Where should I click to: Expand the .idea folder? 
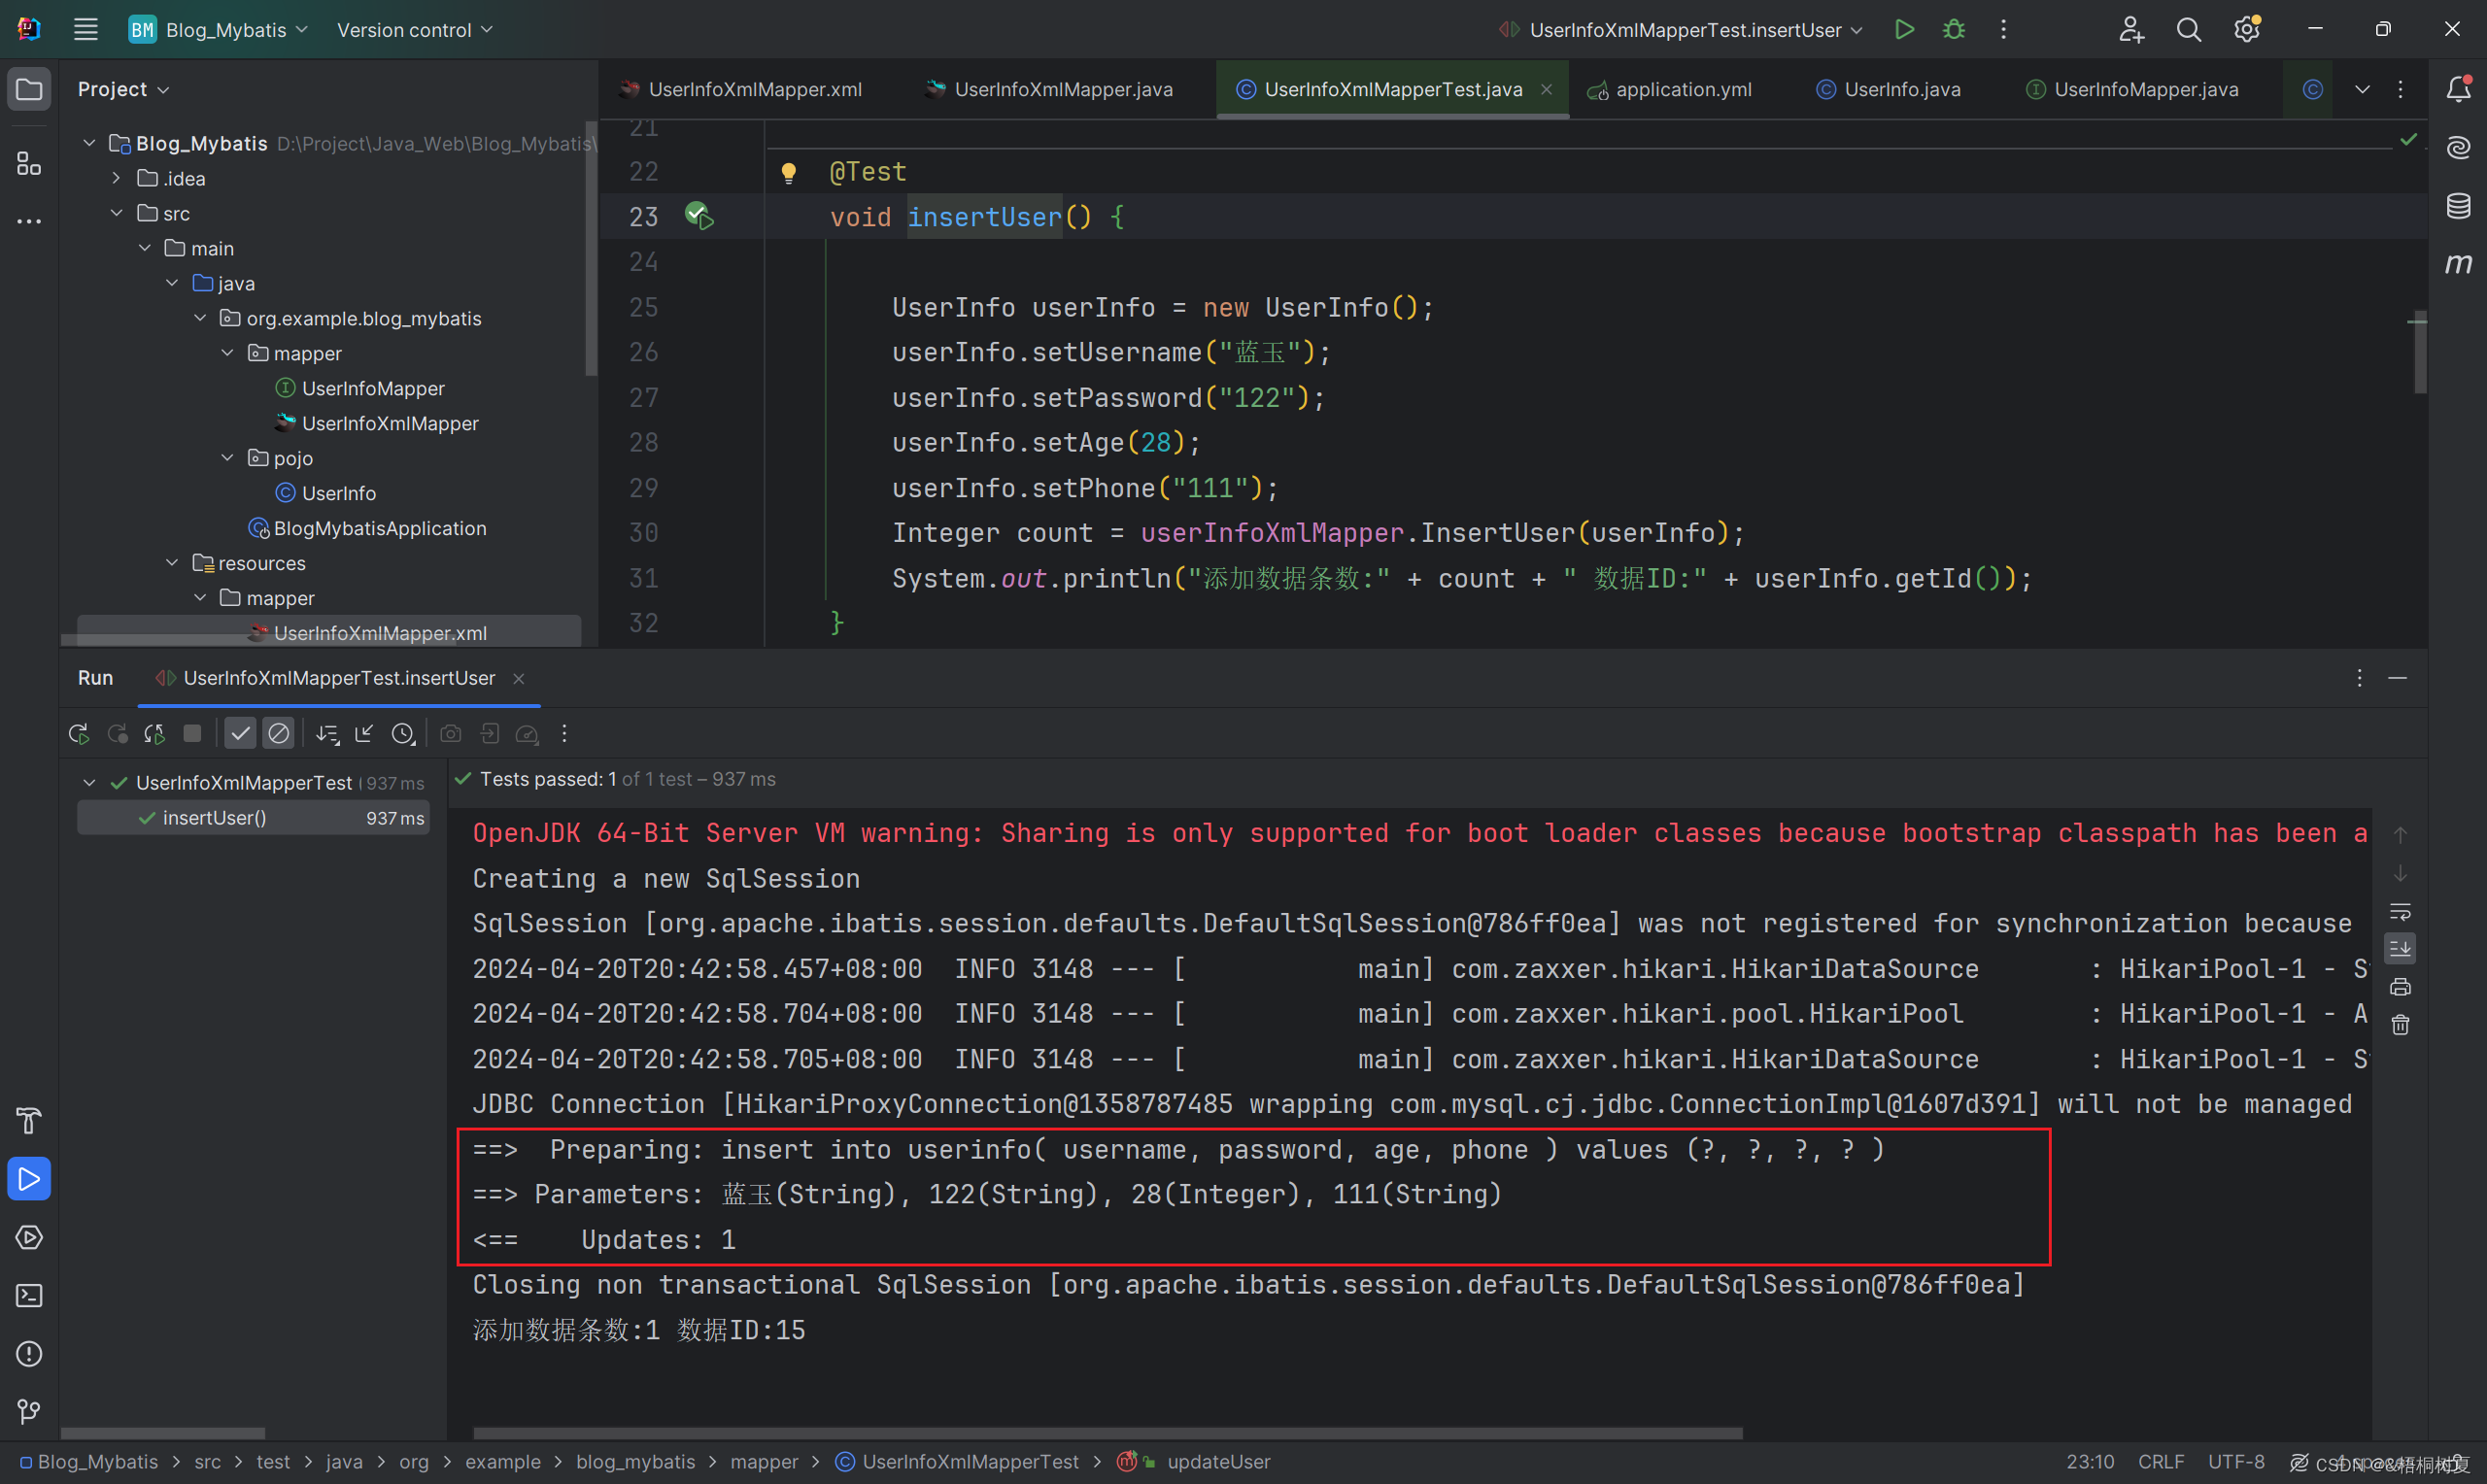click(x=117, y=178)
